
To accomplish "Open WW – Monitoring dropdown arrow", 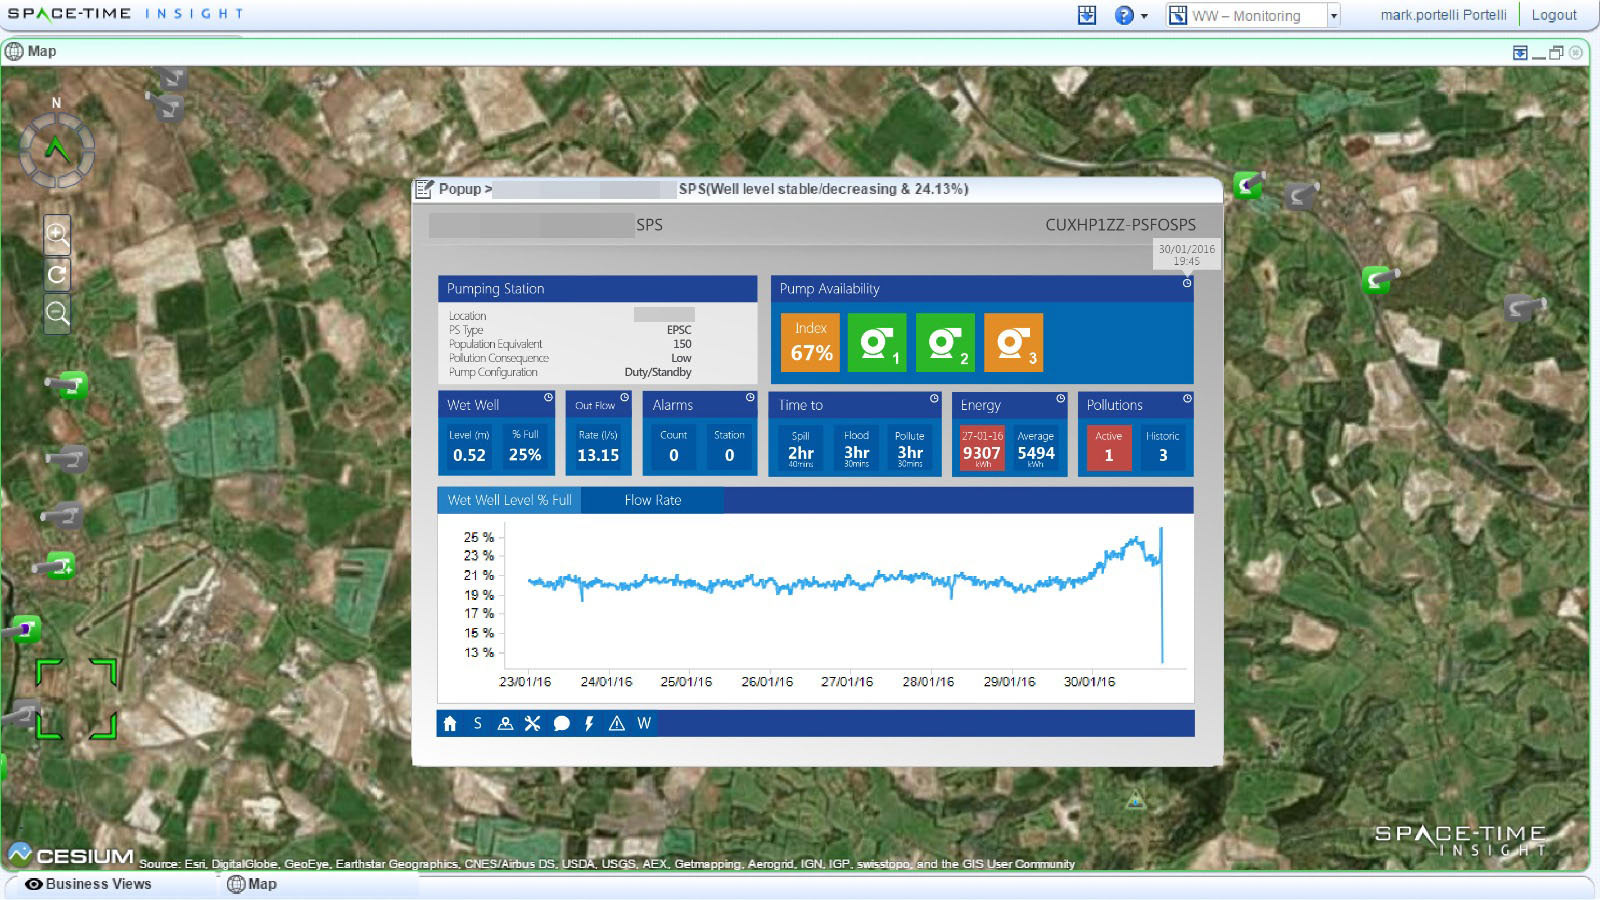I will point(1333,16).
